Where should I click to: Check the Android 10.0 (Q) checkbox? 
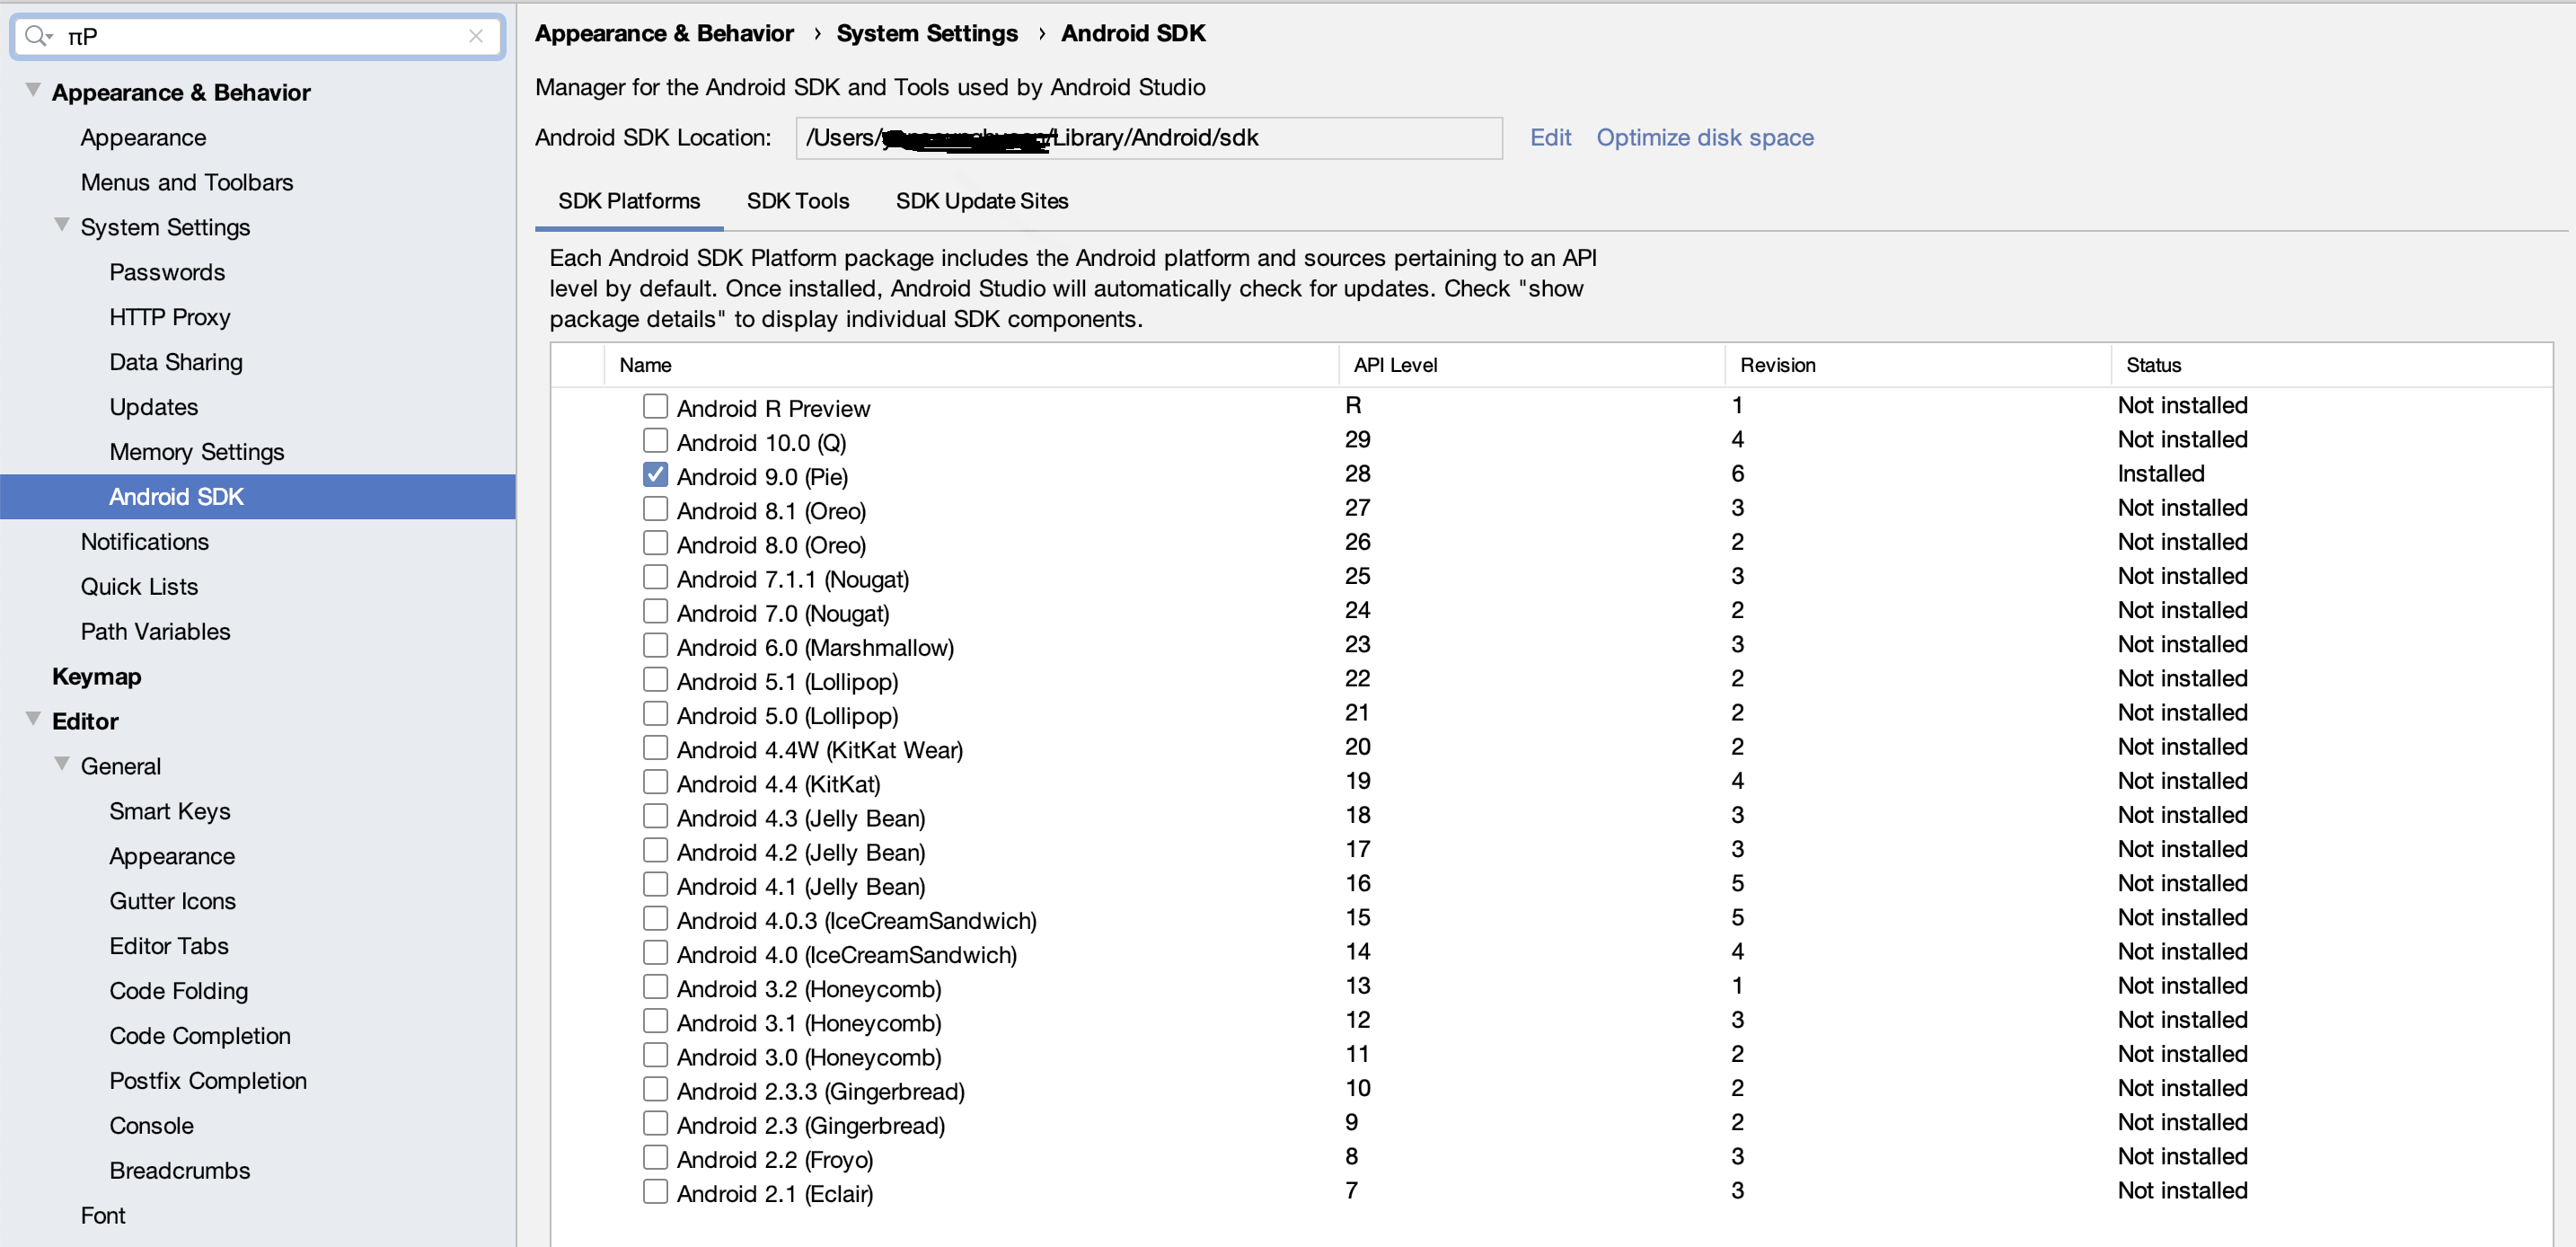point(655,441)
